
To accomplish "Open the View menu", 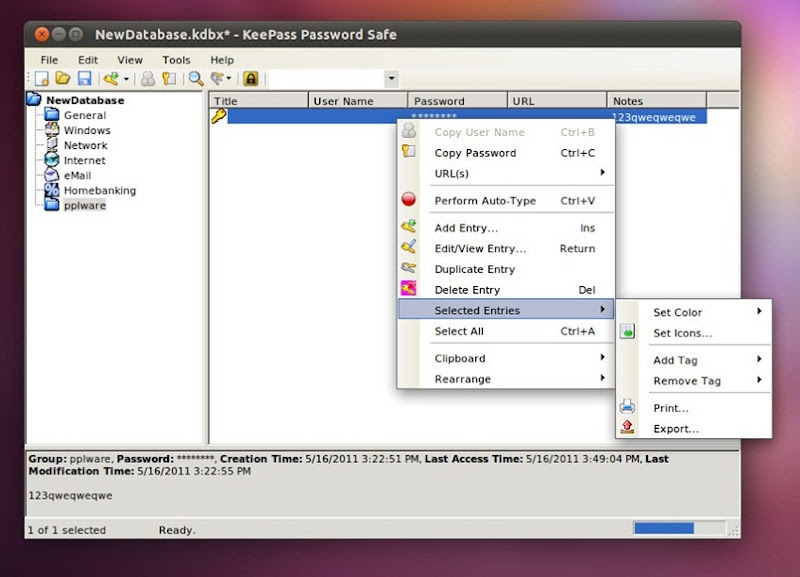I will [x=130, y=60].
